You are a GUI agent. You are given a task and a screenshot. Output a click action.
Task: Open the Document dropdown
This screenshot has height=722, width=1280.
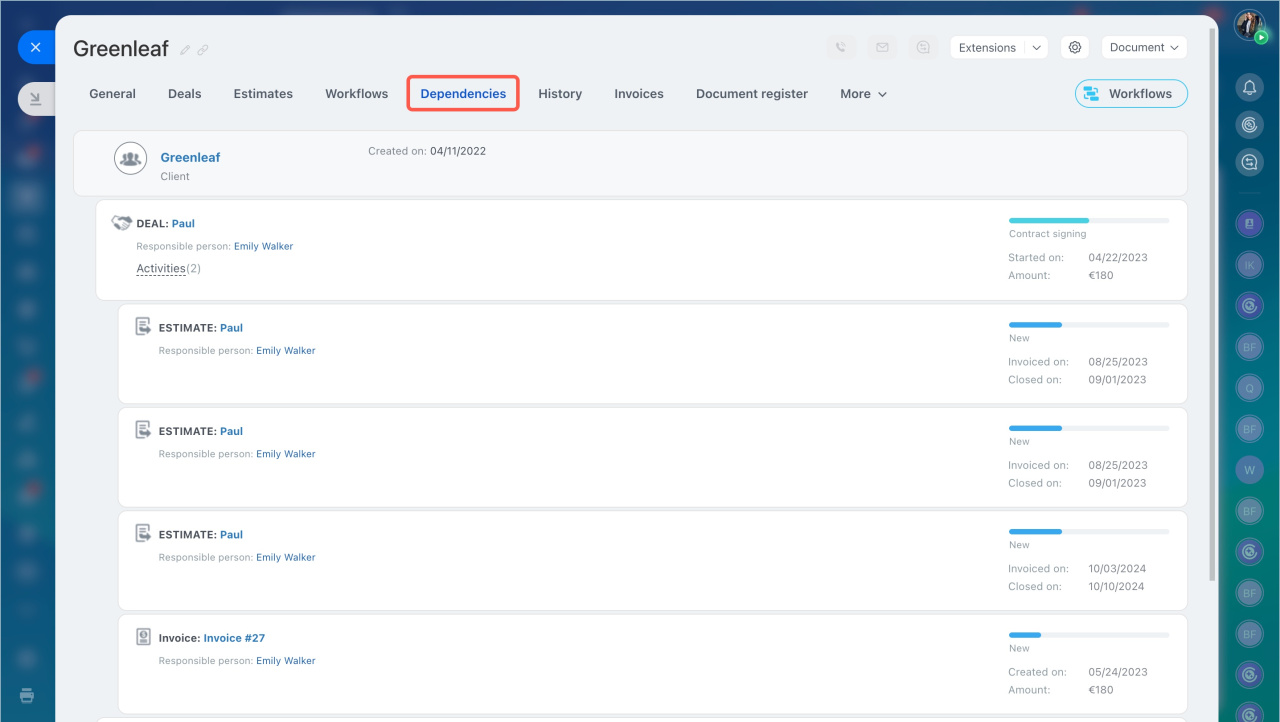point(1143,47)
